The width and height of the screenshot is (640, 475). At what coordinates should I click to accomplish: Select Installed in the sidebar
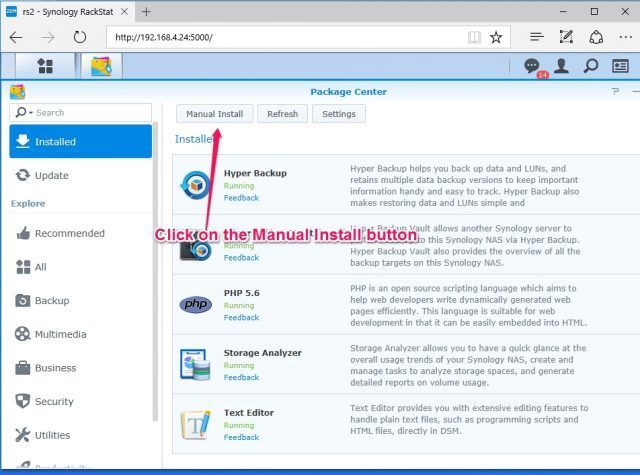click(x=80, y=141)
